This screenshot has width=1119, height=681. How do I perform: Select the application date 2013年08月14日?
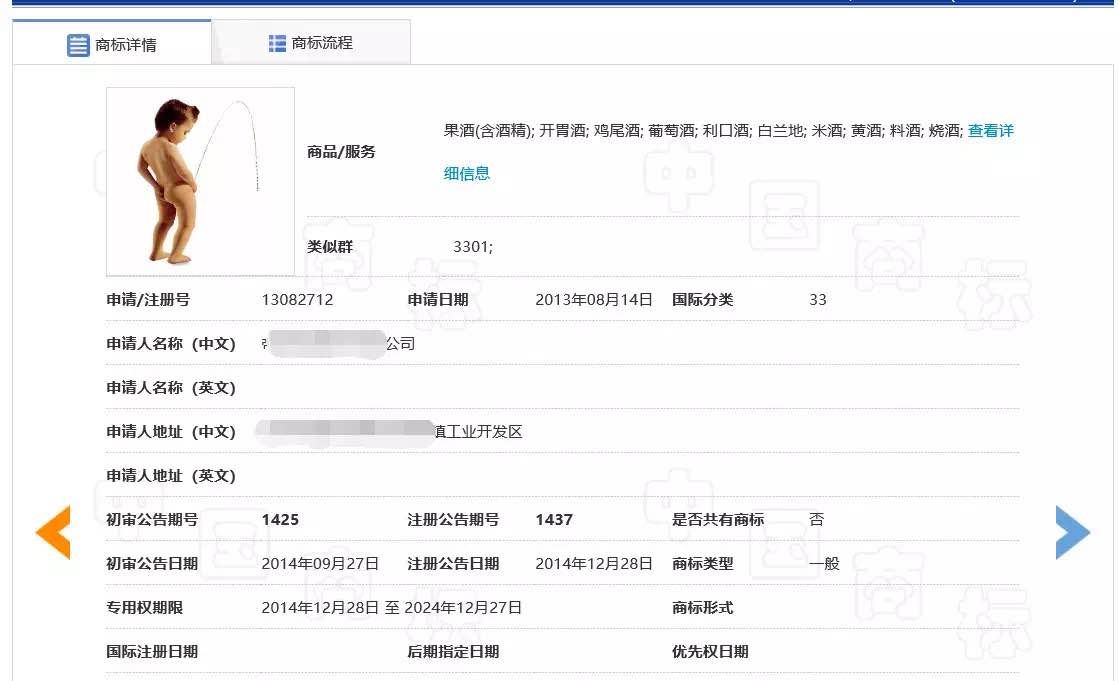point(594,300)
